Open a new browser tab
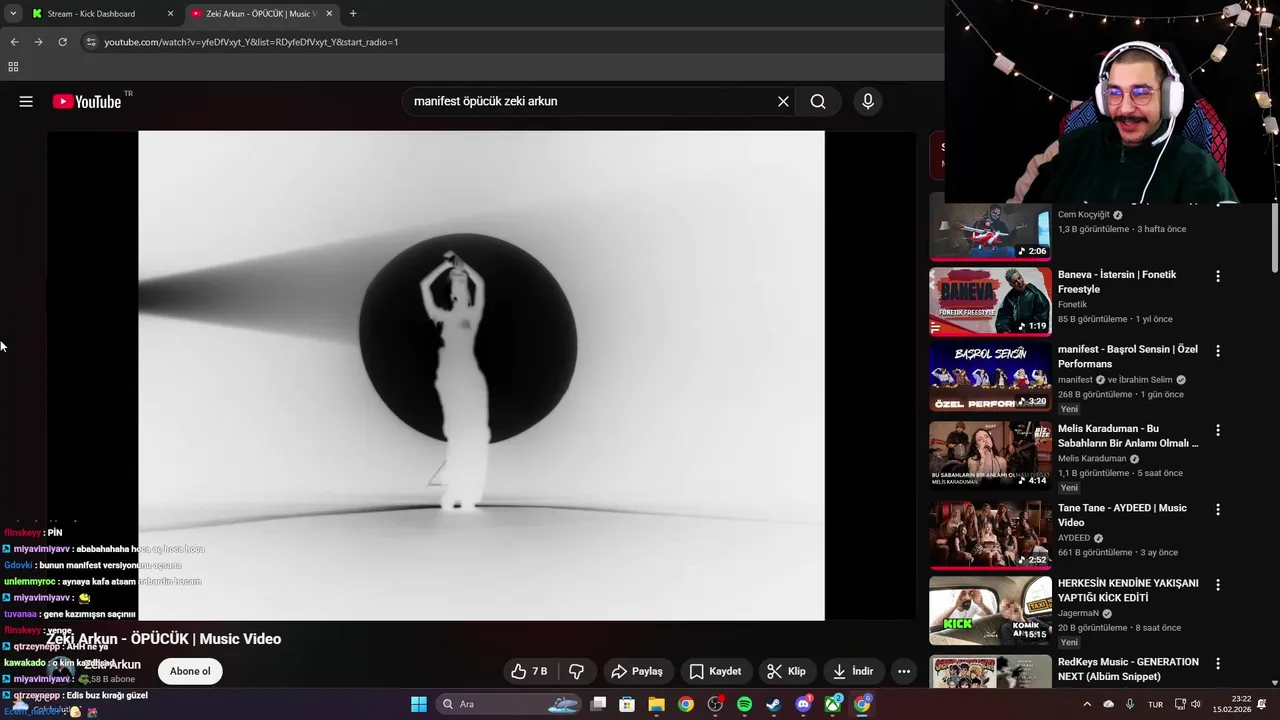Screen dimensions: 1280x720 click(353, 14)
